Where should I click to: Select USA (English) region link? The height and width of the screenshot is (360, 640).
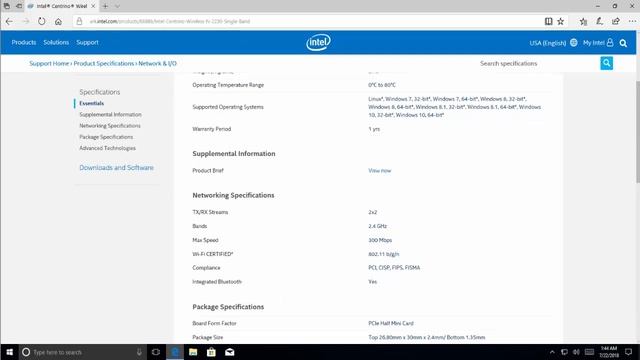(x=547, y=43)
